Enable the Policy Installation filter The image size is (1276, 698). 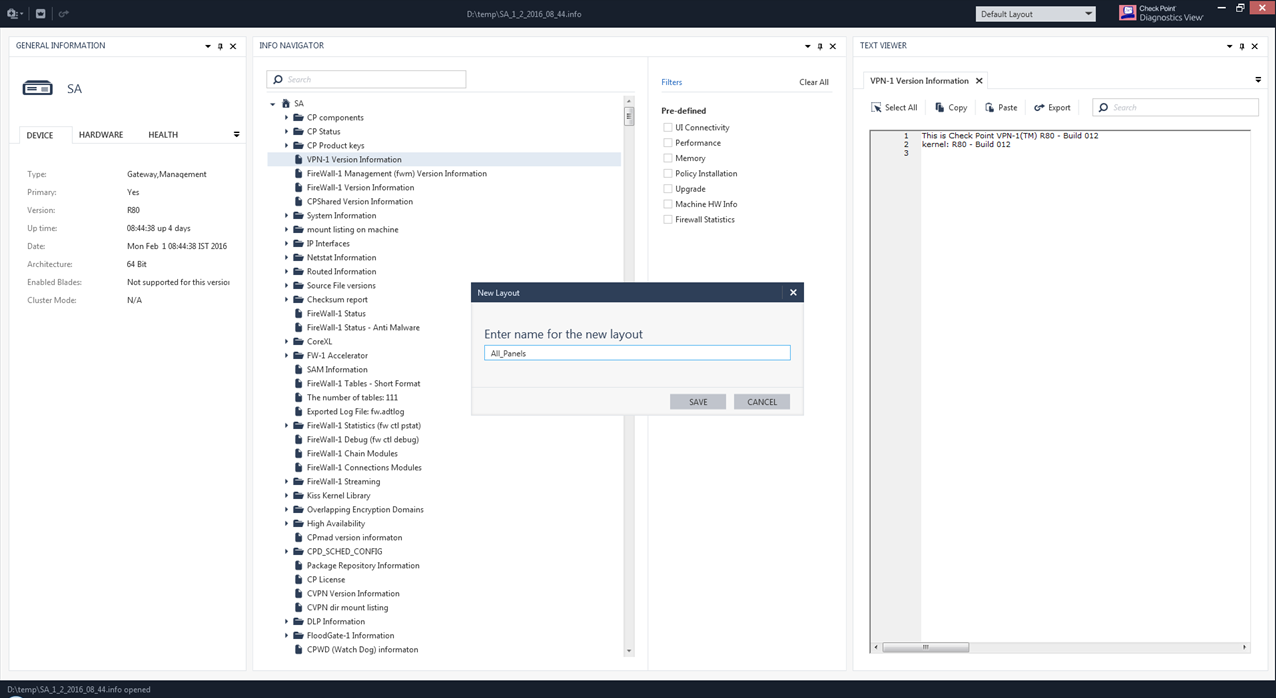[x=667, y=174]
